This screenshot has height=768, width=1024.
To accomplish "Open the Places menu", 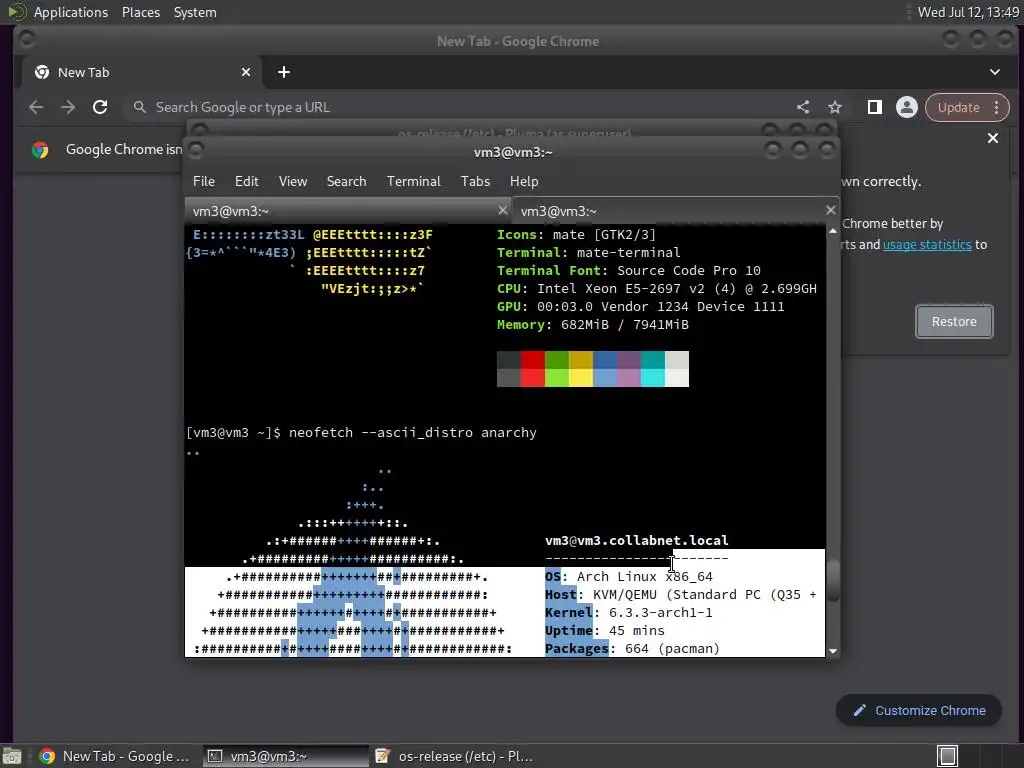I will [140, 12].
